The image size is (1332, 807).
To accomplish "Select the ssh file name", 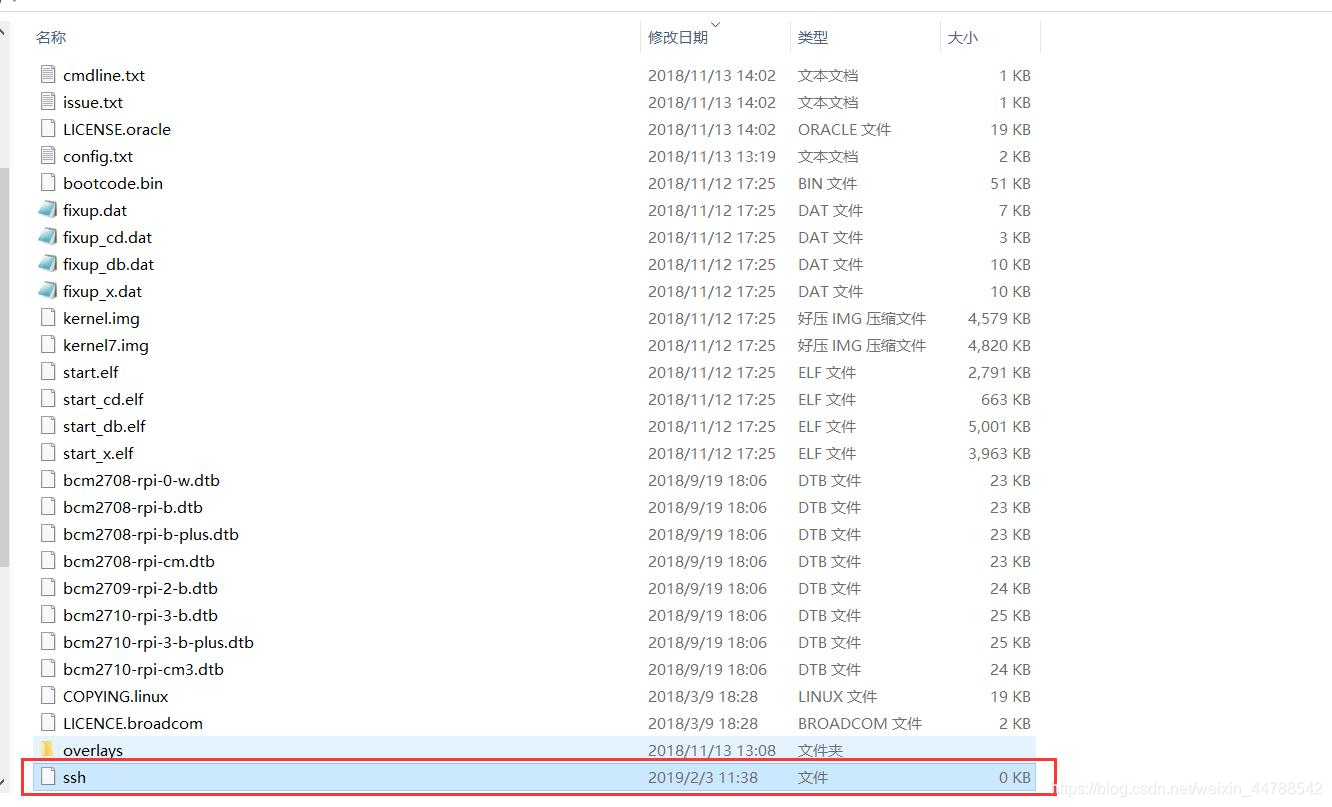I will click(x=74, y=777).
